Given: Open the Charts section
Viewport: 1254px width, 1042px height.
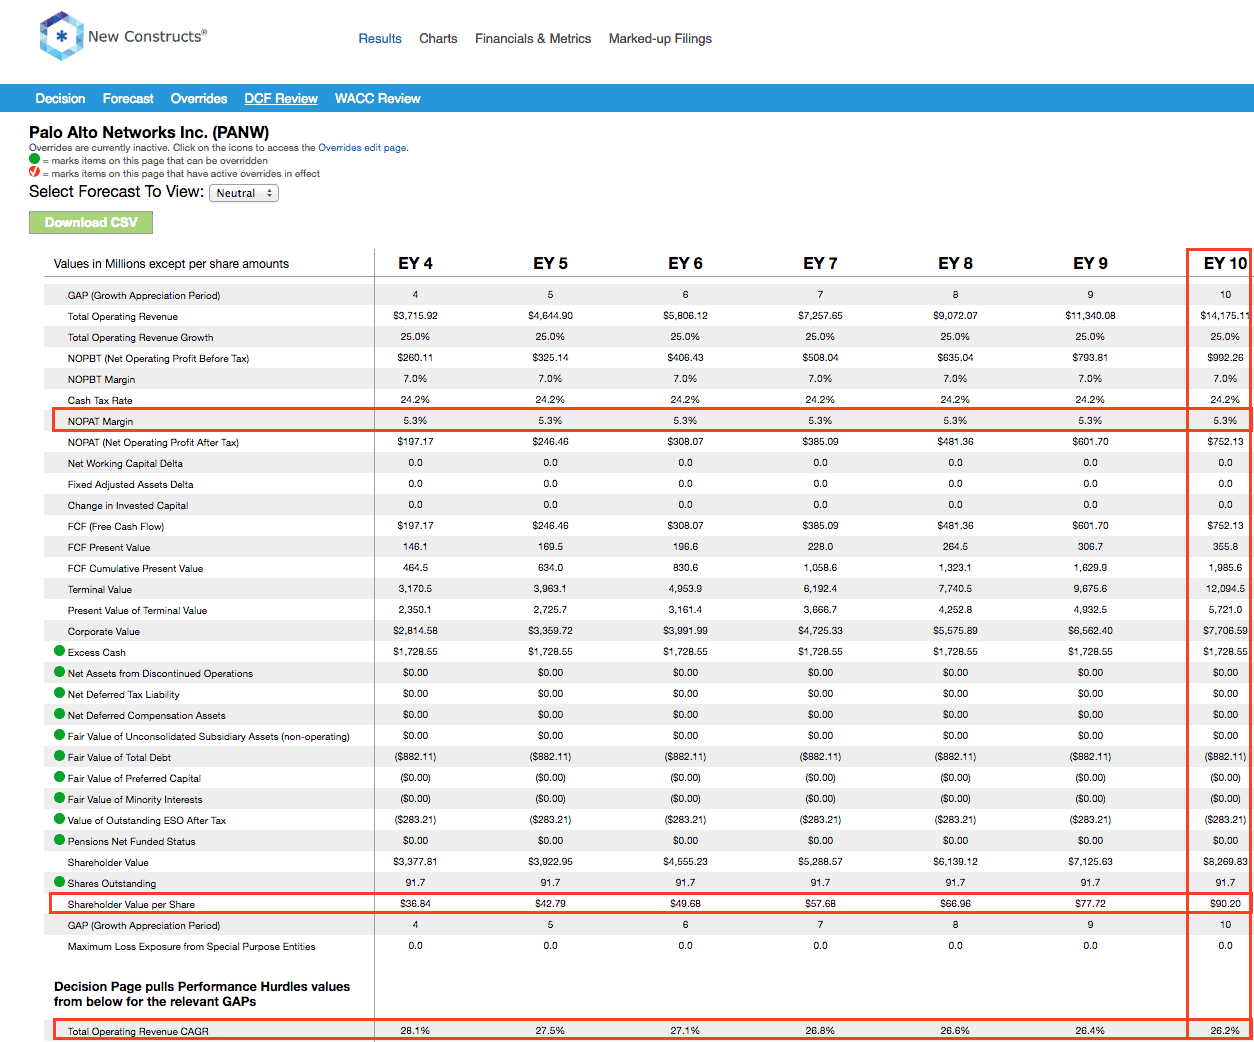Looking at the screenshot, I should [x=438, y=39].
